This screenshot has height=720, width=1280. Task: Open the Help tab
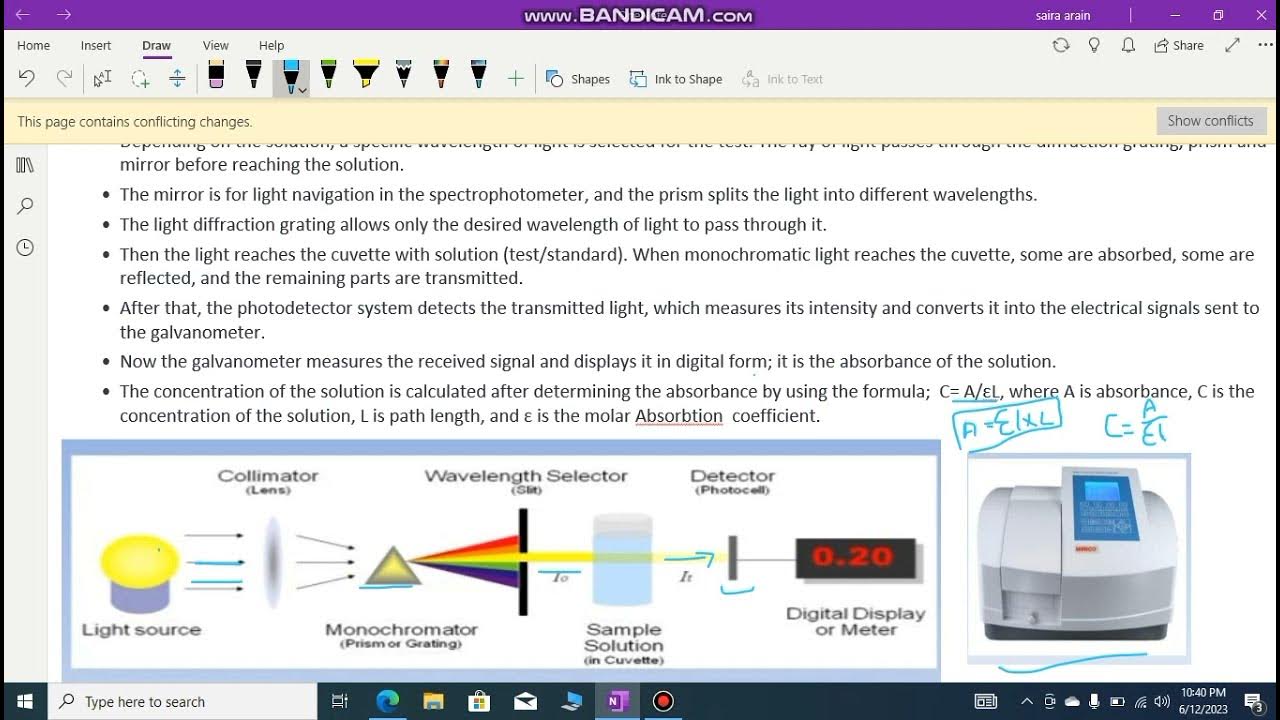coord(271,45)
